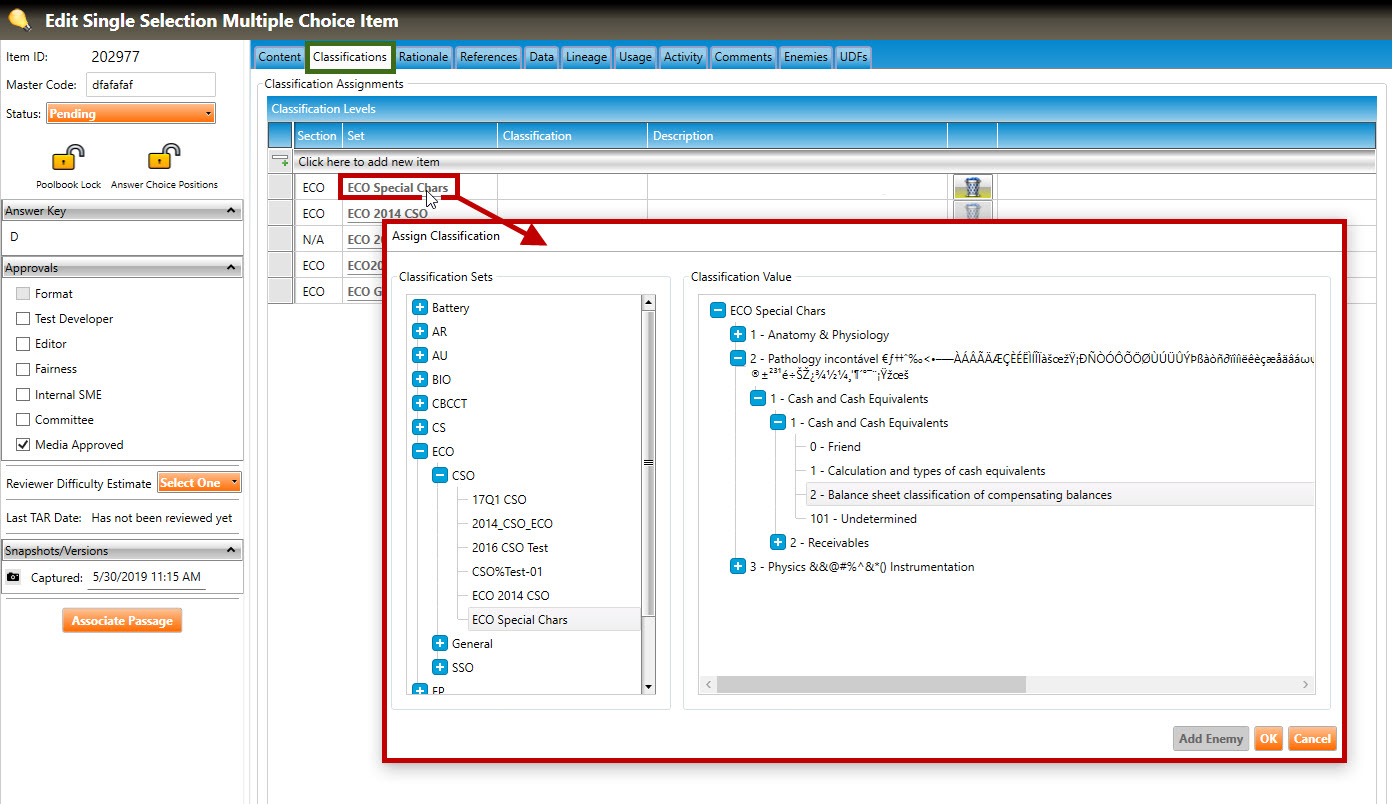The width and height of the screenshot is (1392, 804).
Task: Click the OK button in Assign Classification
Action: (1268, 739)
